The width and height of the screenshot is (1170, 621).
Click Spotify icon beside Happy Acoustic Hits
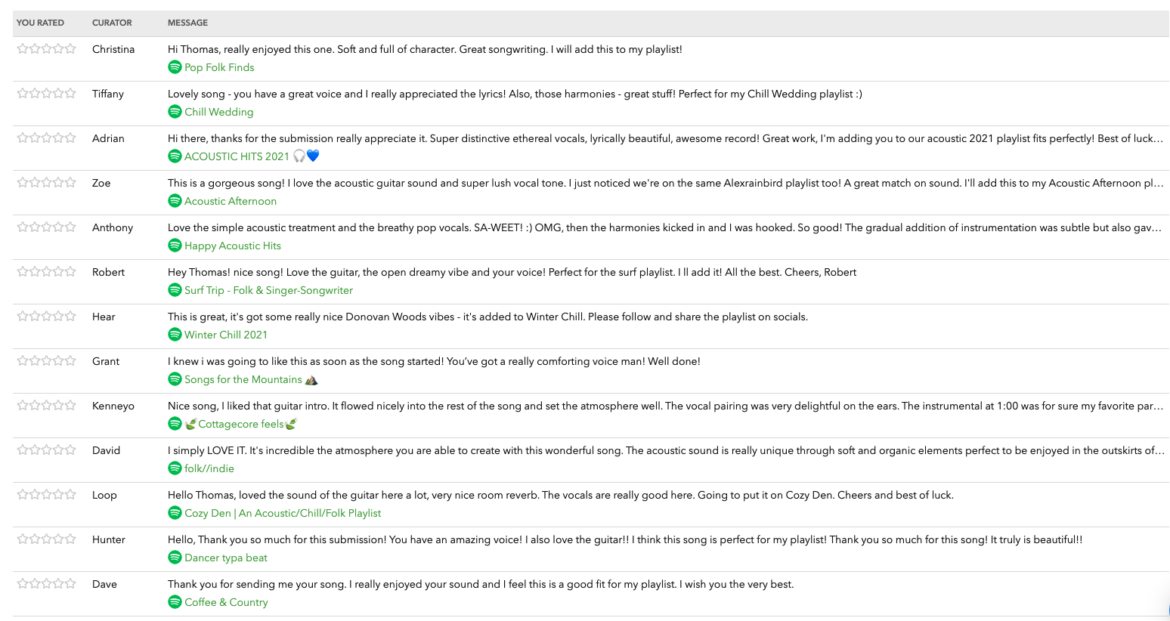[175, 246]
